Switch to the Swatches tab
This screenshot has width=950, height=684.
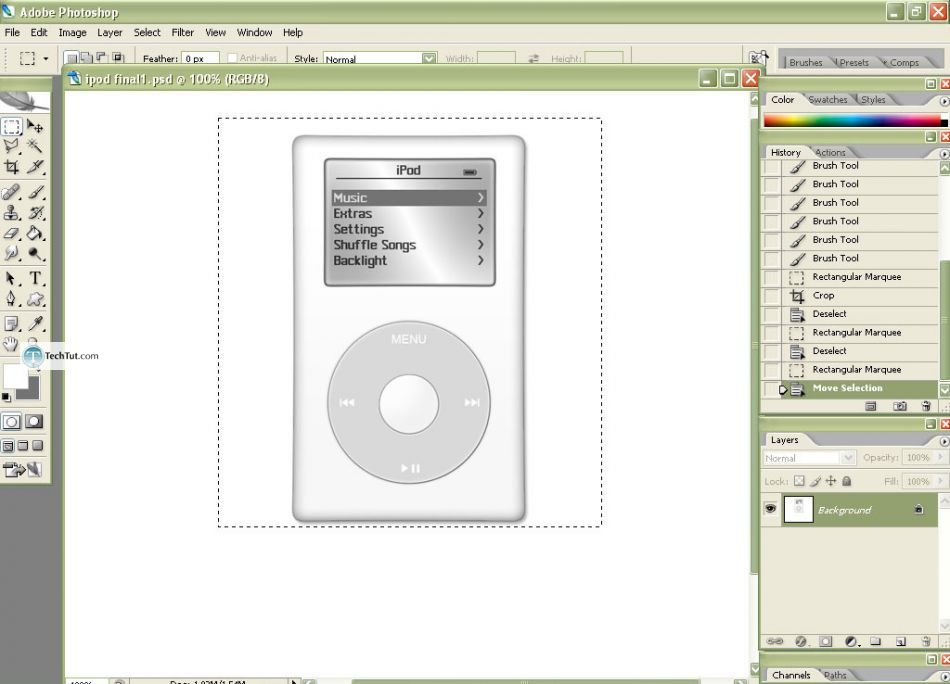click(x=828, y=99)
